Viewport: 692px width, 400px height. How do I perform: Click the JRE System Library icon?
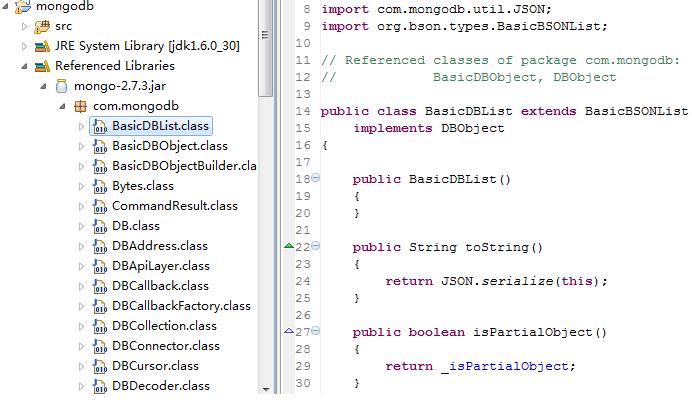42,46
